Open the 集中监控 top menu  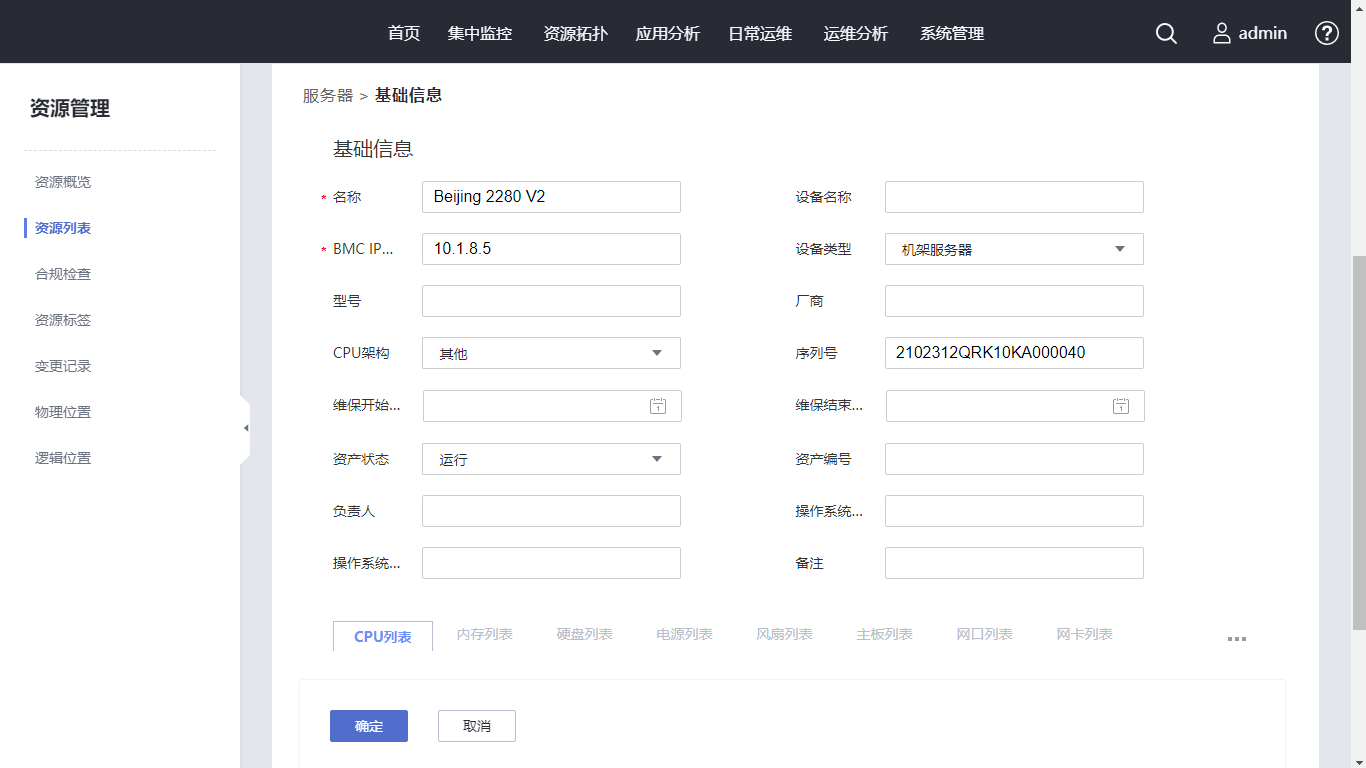point(480,33)
